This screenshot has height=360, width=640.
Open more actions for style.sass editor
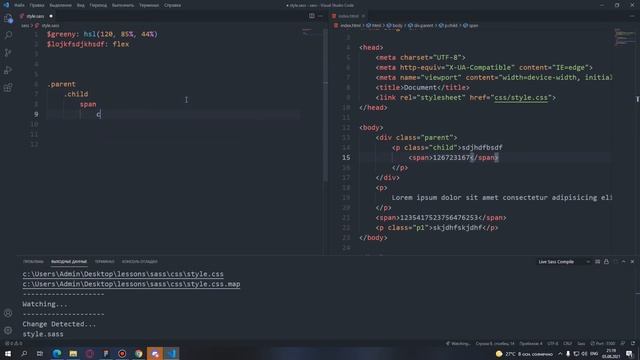tap(320, 16)
